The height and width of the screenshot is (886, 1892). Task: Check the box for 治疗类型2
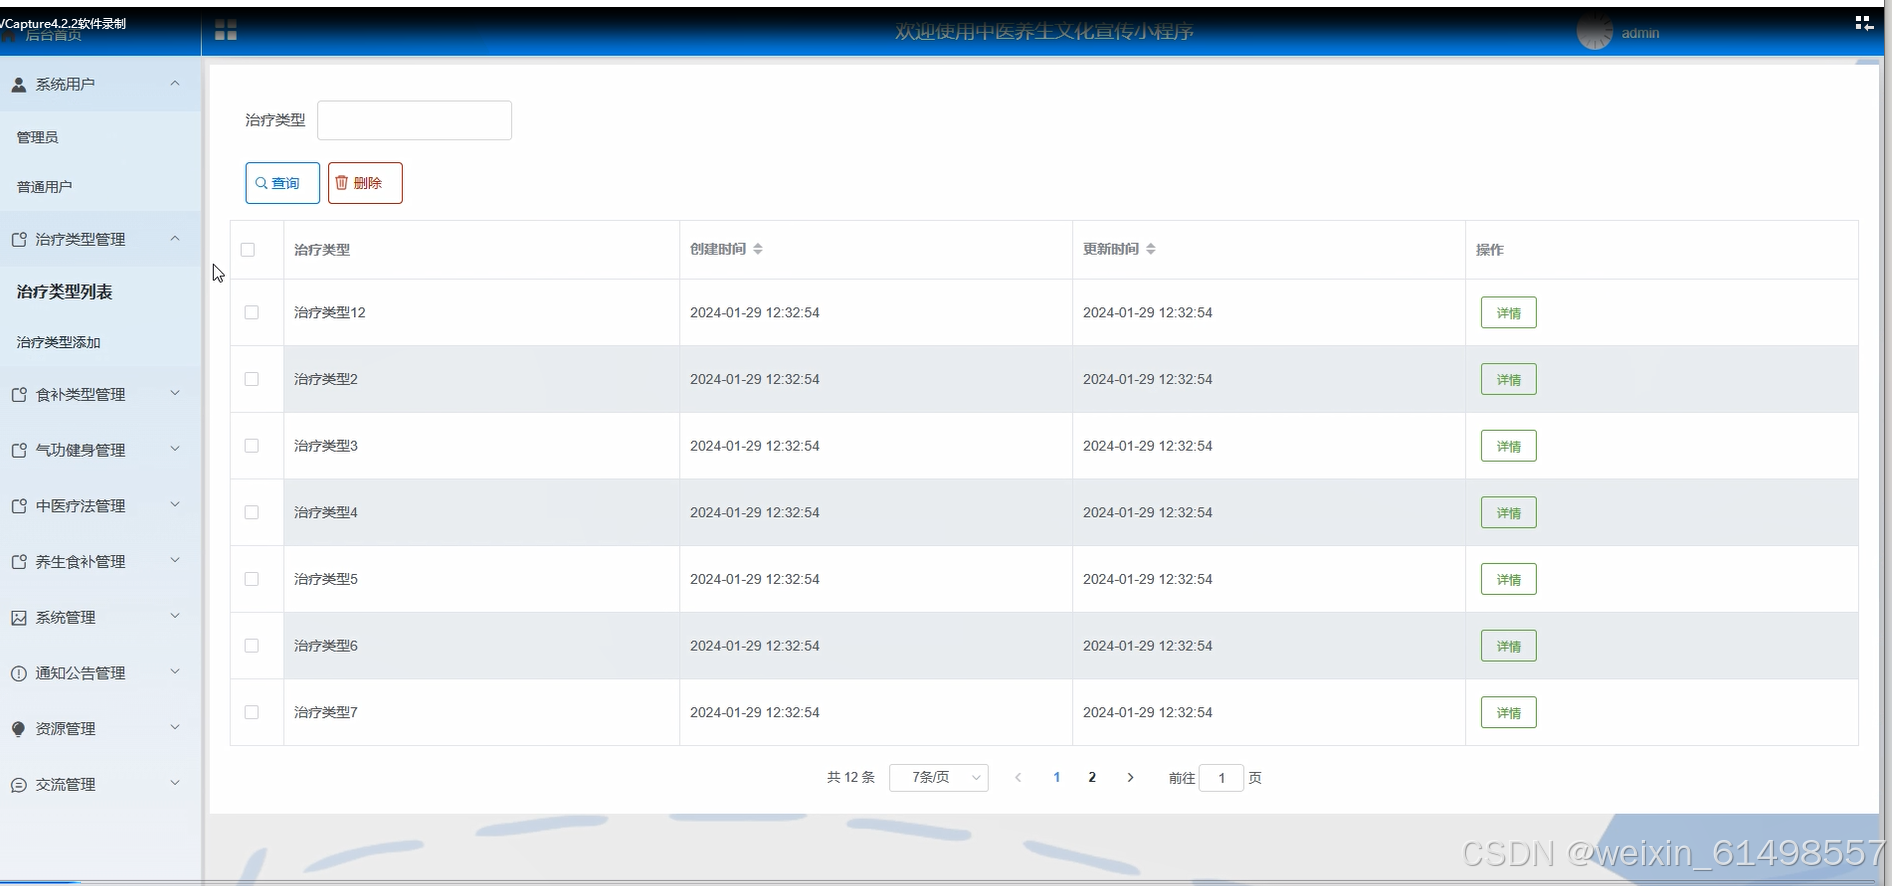point(252,379)
